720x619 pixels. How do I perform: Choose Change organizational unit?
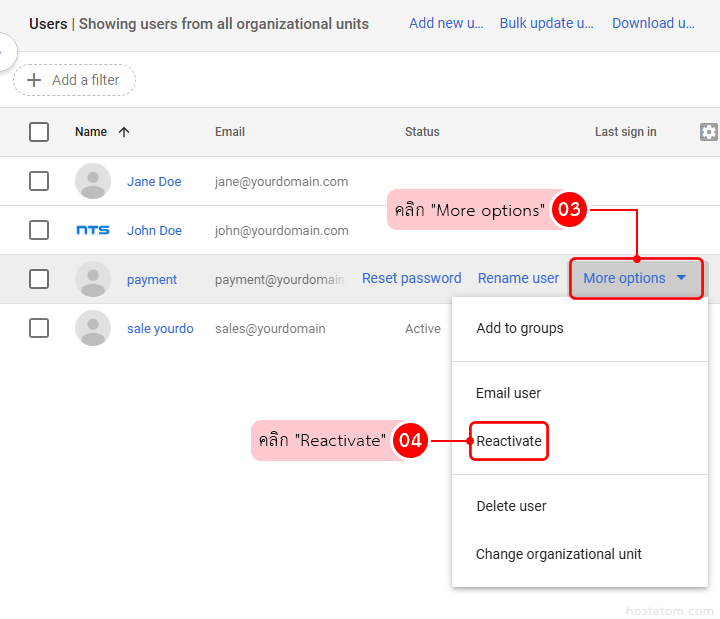point(558,554)
